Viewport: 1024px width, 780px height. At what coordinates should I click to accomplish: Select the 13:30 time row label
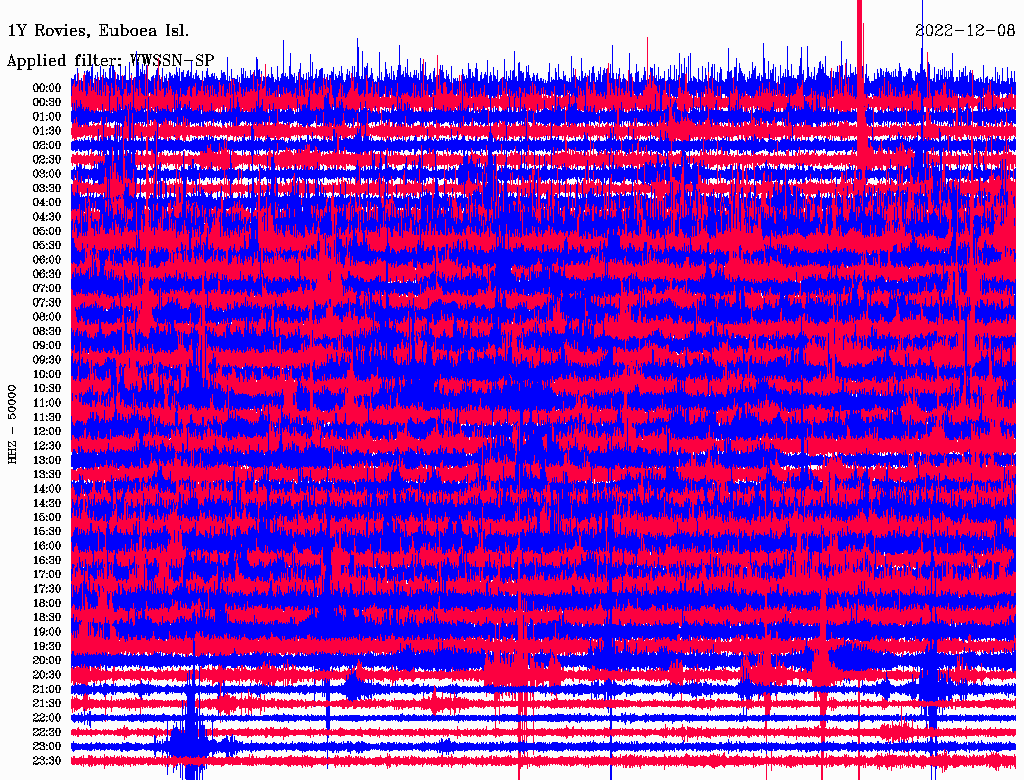point(47,475)
